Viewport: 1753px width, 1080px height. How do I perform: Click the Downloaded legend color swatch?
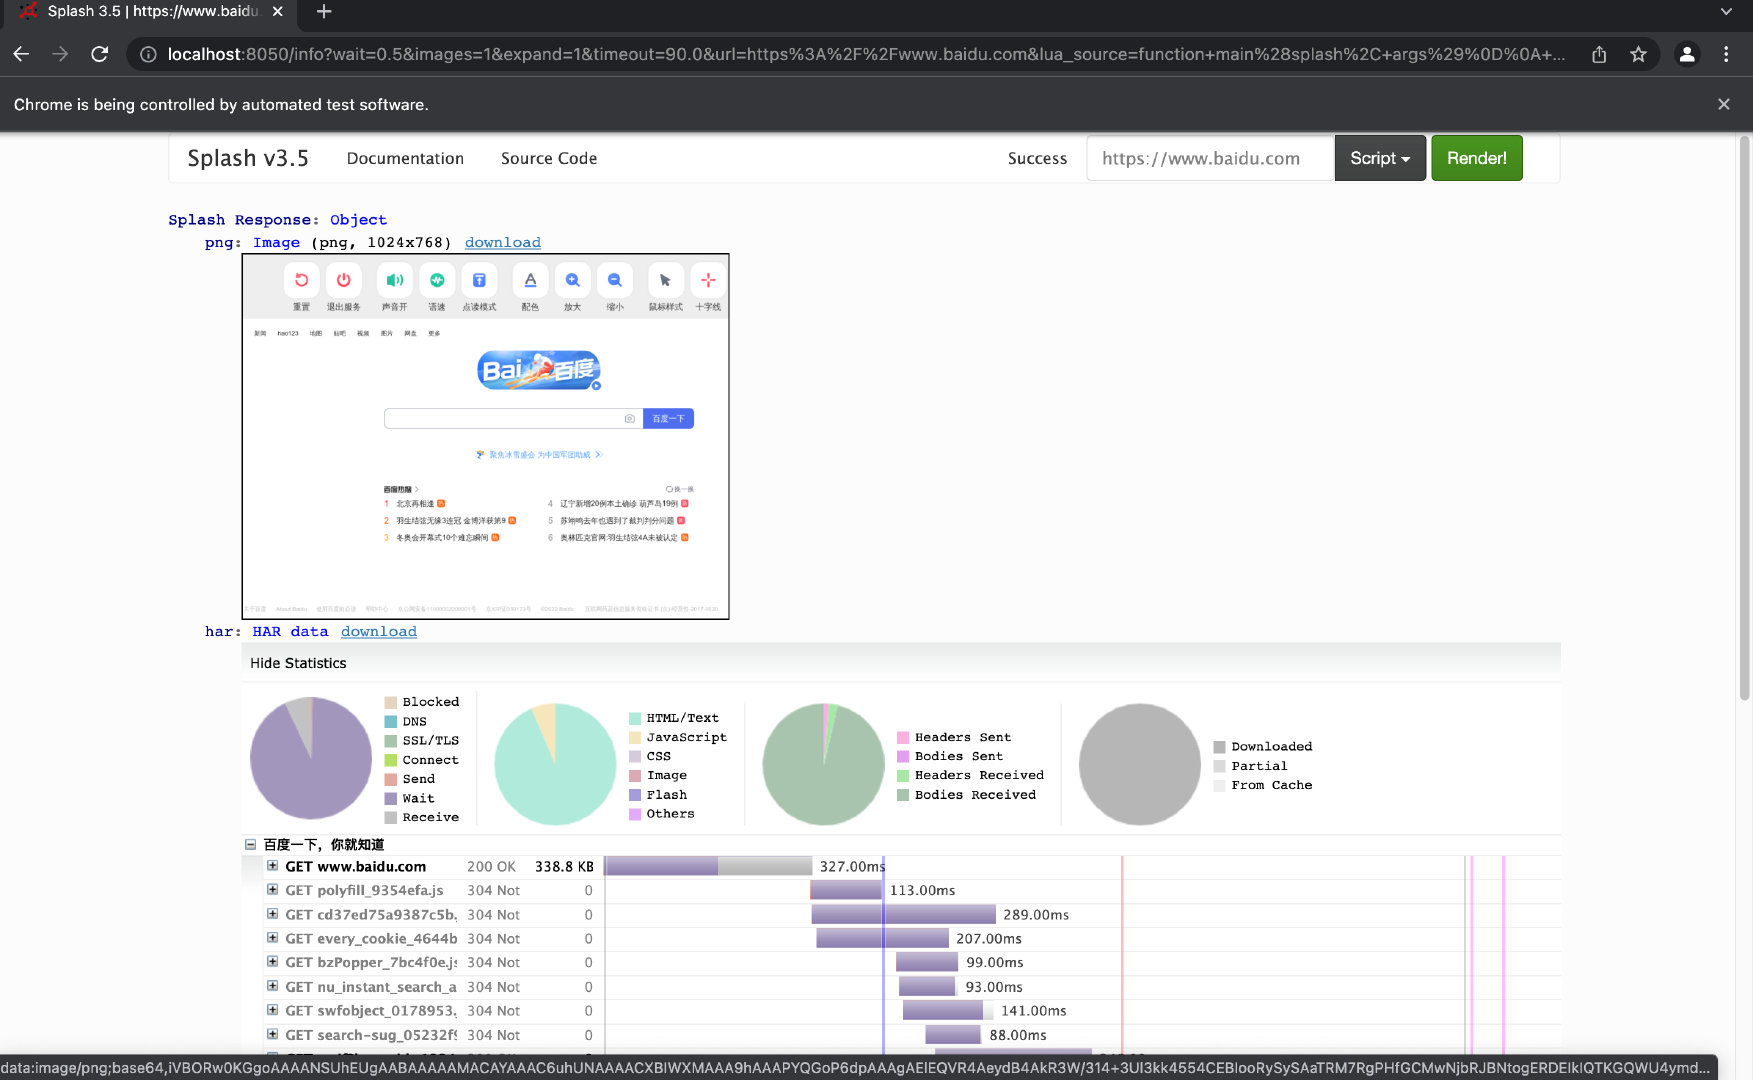click(1219, 747)
